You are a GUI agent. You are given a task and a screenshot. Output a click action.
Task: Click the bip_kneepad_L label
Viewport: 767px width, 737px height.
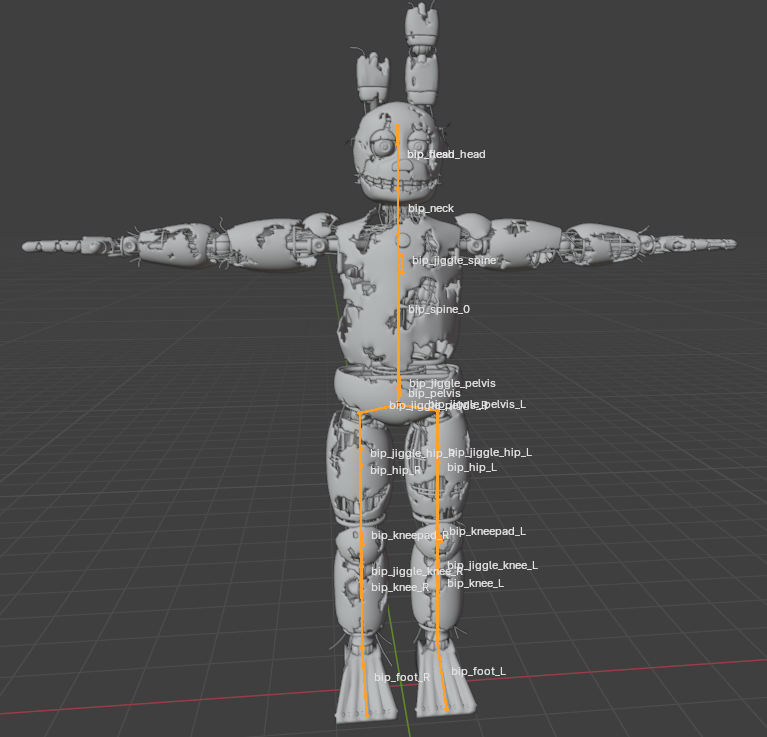(x=487, y=531)
